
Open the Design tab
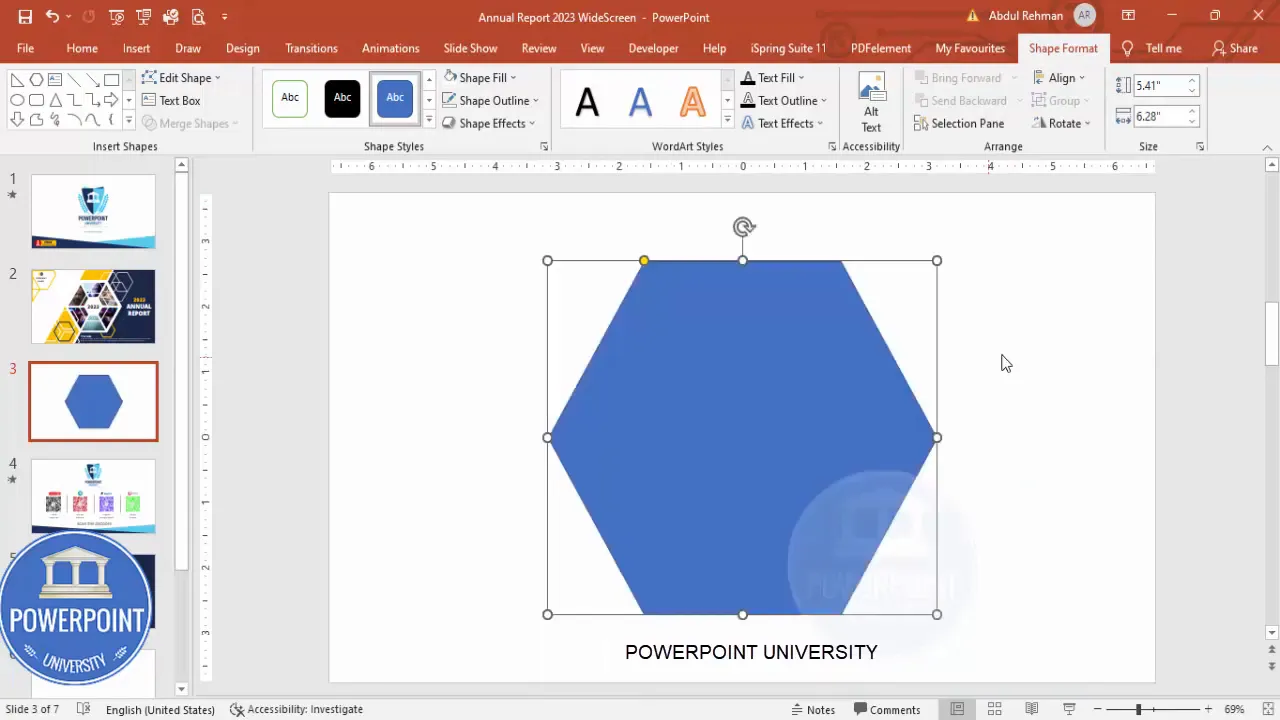[x=242, y=48]
